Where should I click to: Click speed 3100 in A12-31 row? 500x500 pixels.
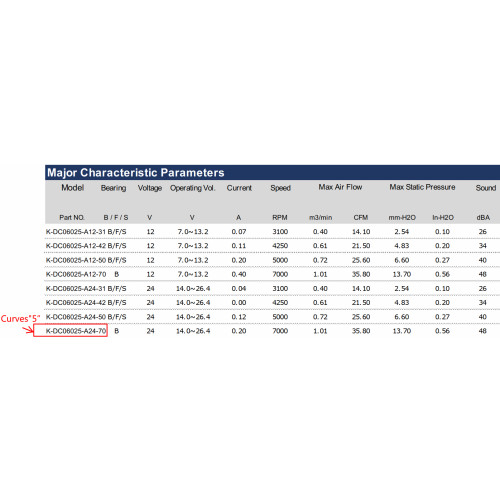click(280, 232)
